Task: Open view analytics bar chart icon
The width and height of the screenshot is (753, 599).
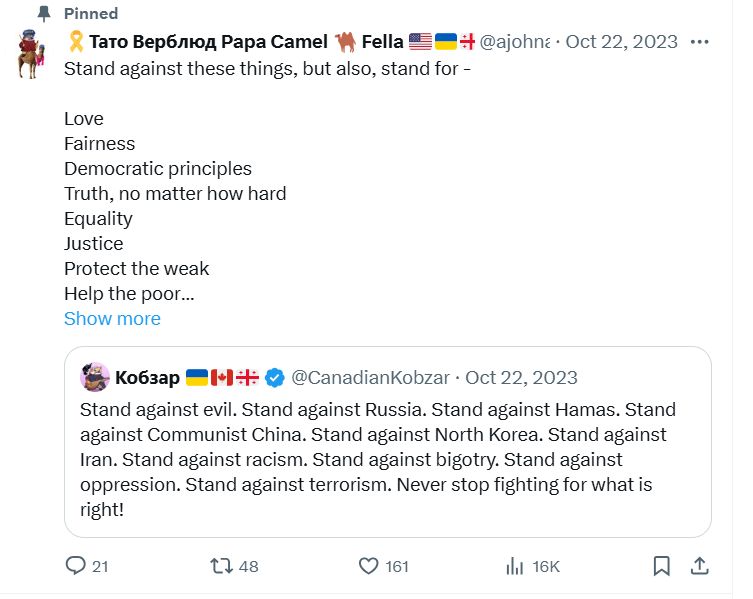Action: pos(515,566)
